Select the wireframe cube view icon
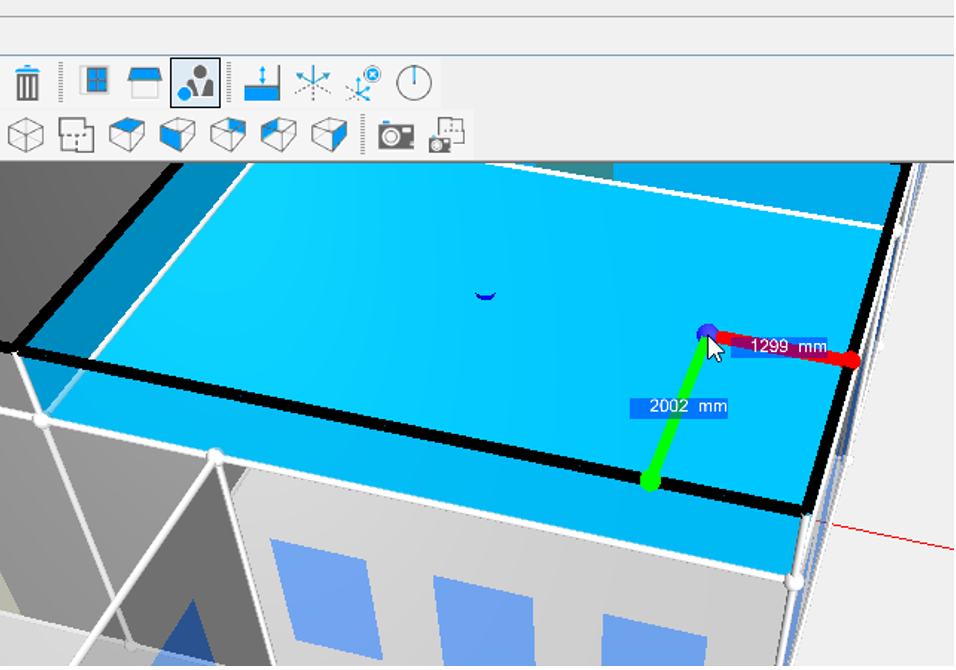The width and height of the screenshot is (956, 670). (26, 134)
